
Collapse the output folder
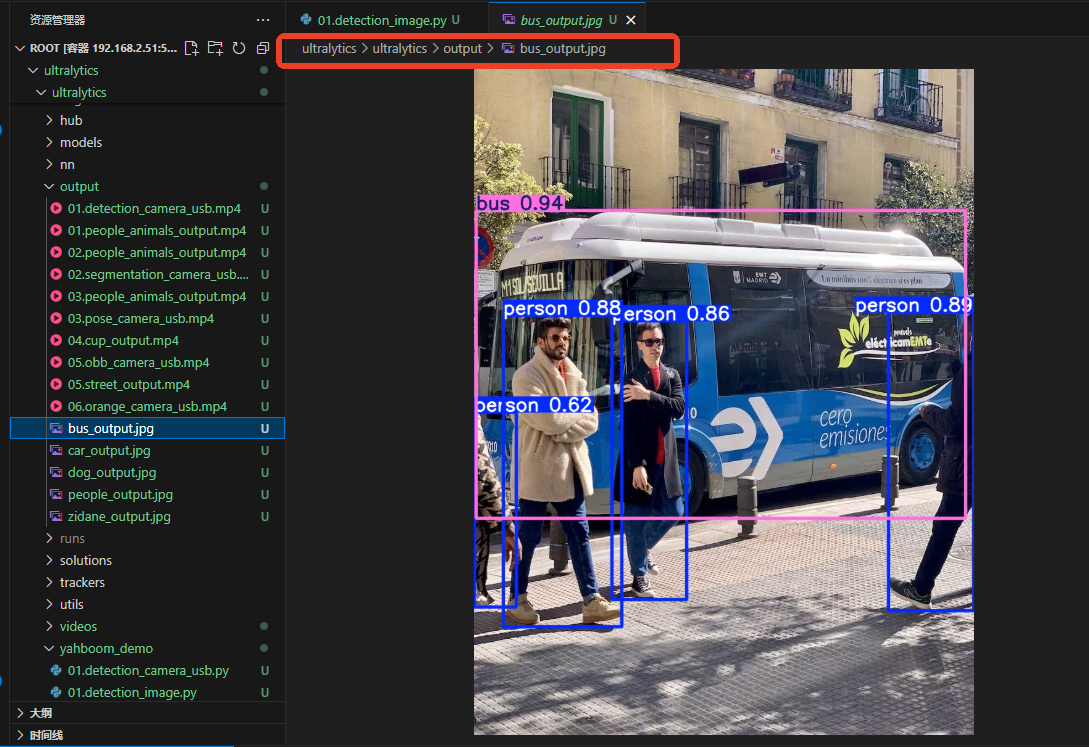[147, 186]
